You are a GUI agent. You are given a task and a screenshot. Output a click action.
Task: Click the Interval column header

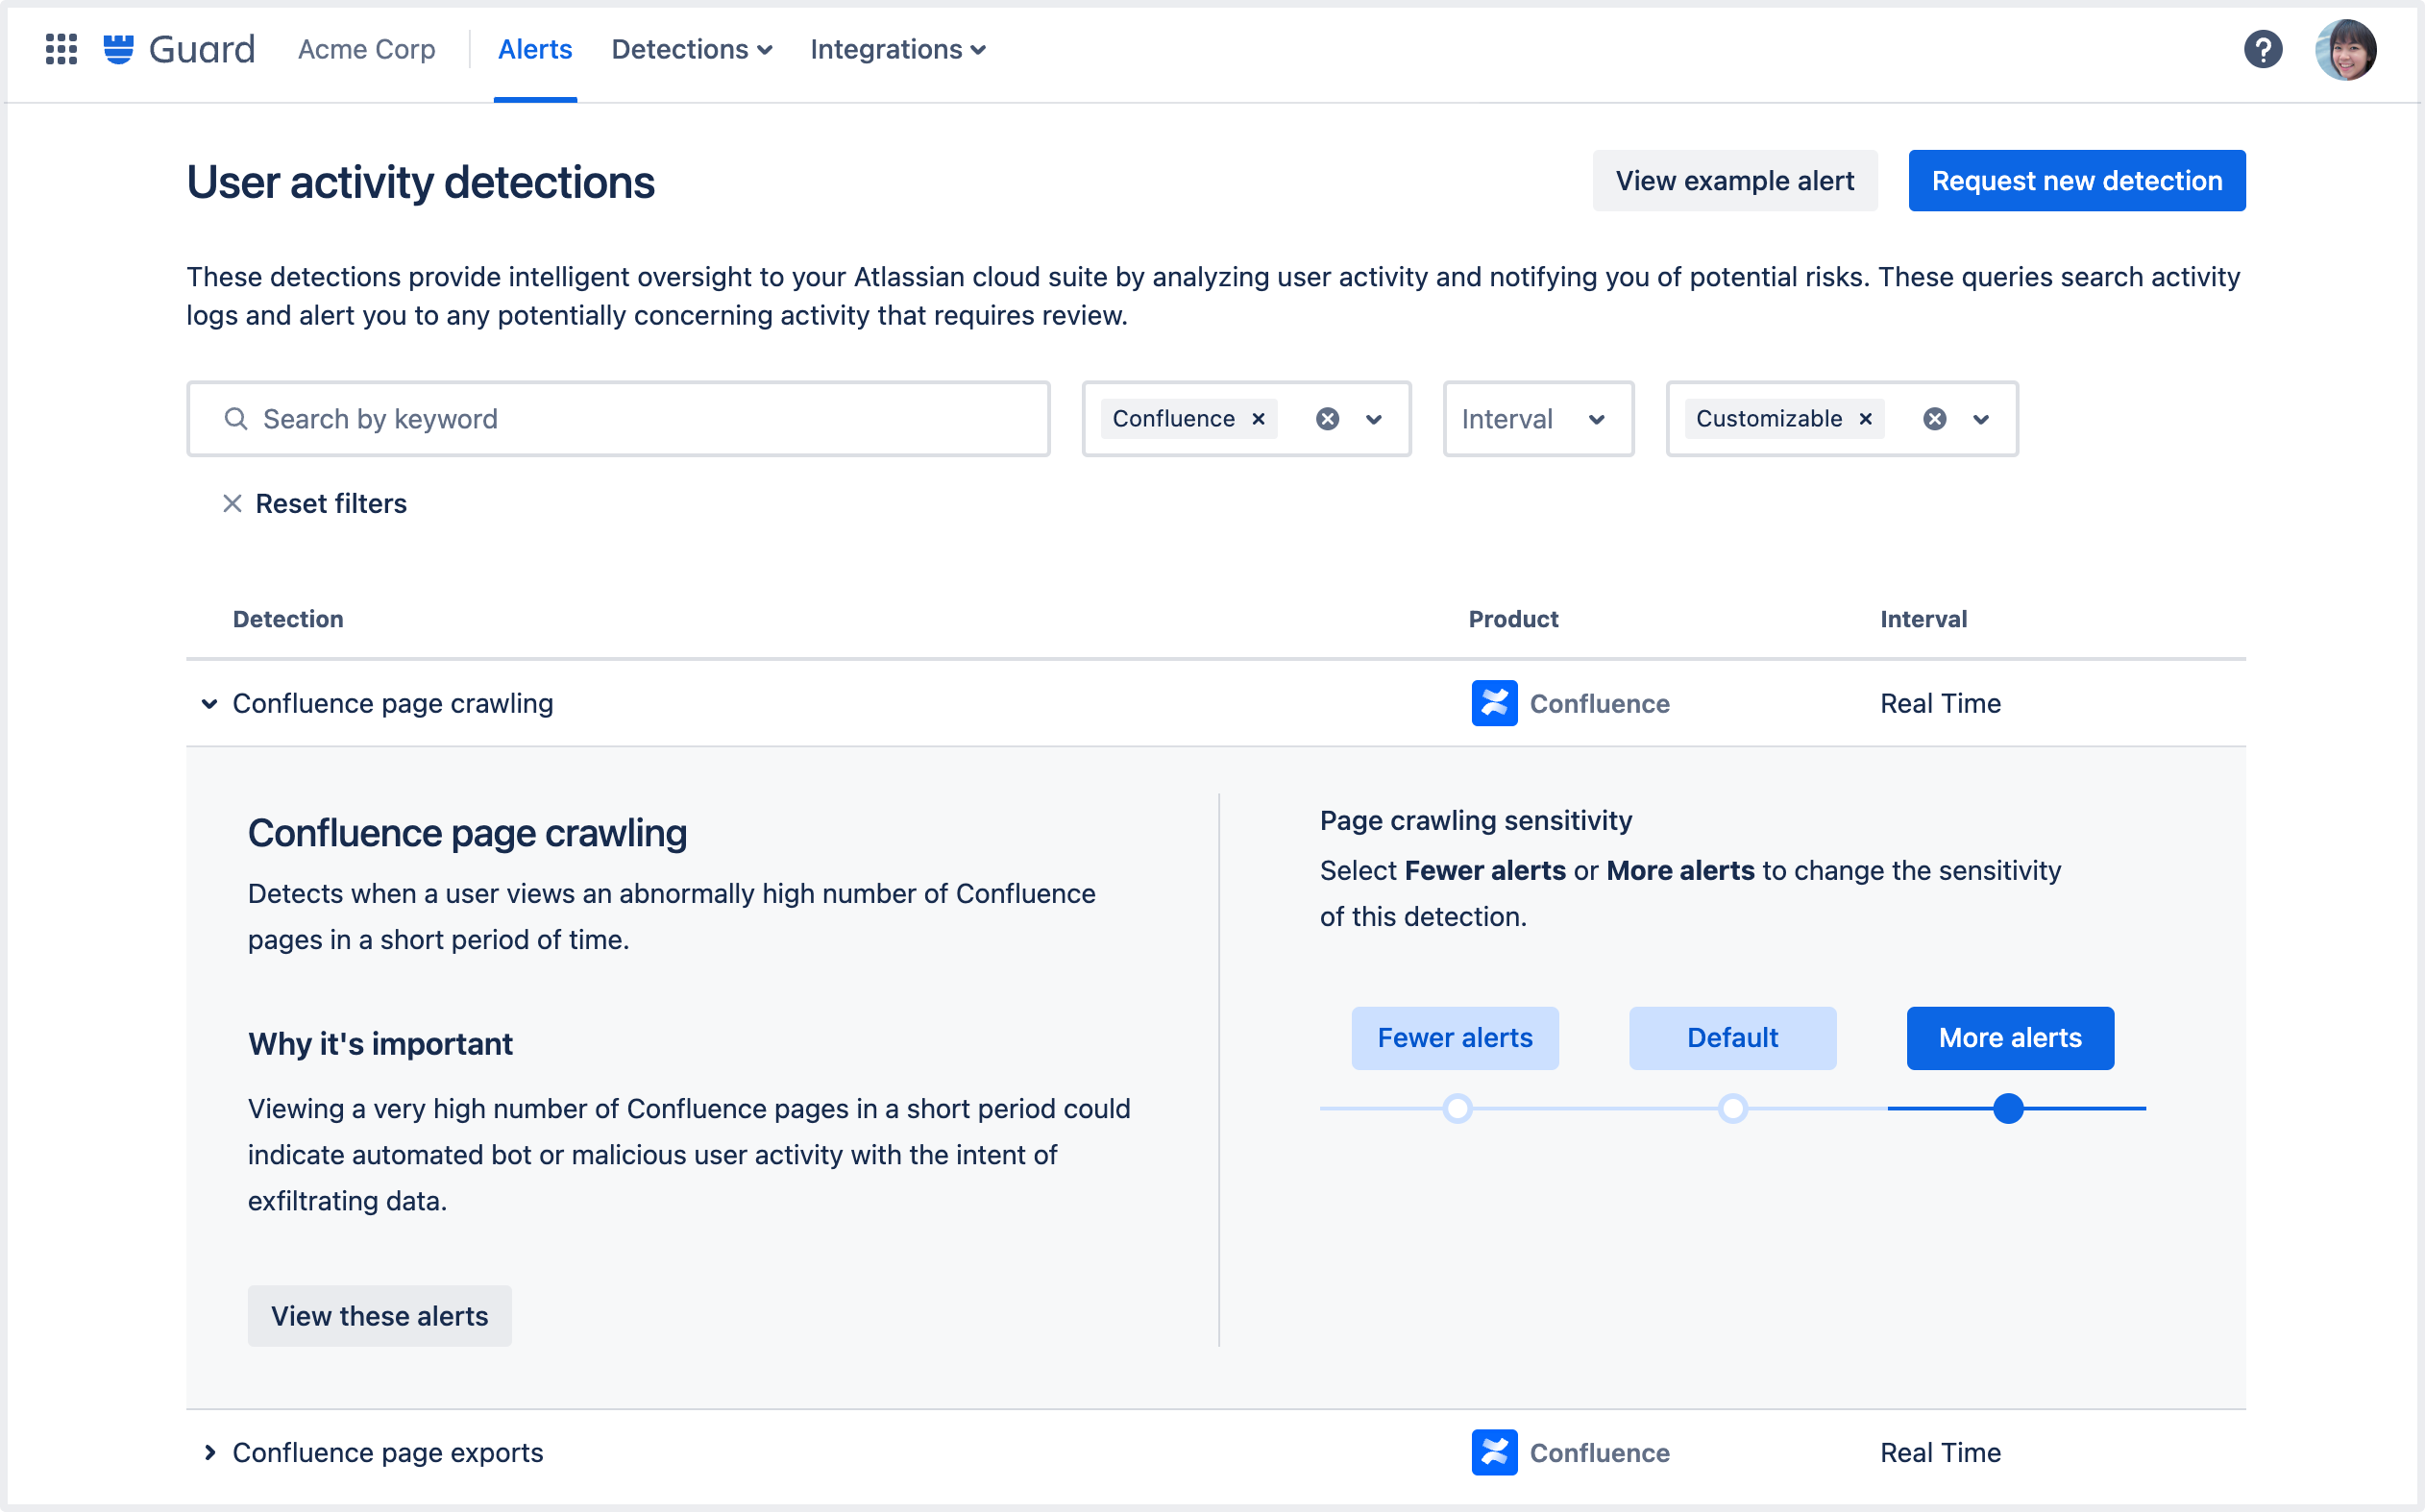[1923, 619]
